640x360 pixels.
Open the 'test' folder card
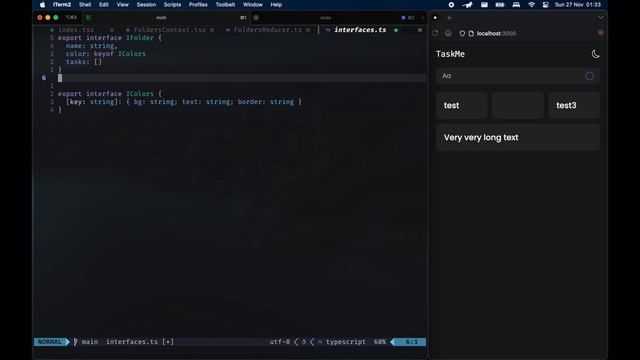[x=462, y=105]
